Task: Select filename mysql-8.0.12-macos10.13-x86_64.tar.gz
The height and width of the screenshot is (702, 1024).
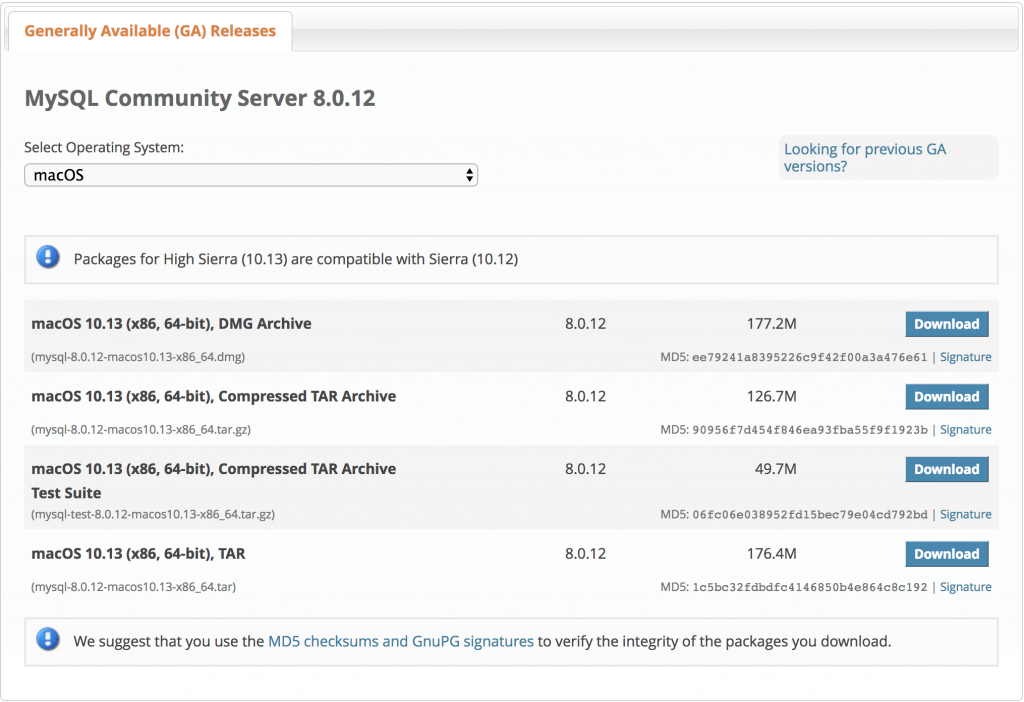Action: pyautogui.click(x=141, y=430)
